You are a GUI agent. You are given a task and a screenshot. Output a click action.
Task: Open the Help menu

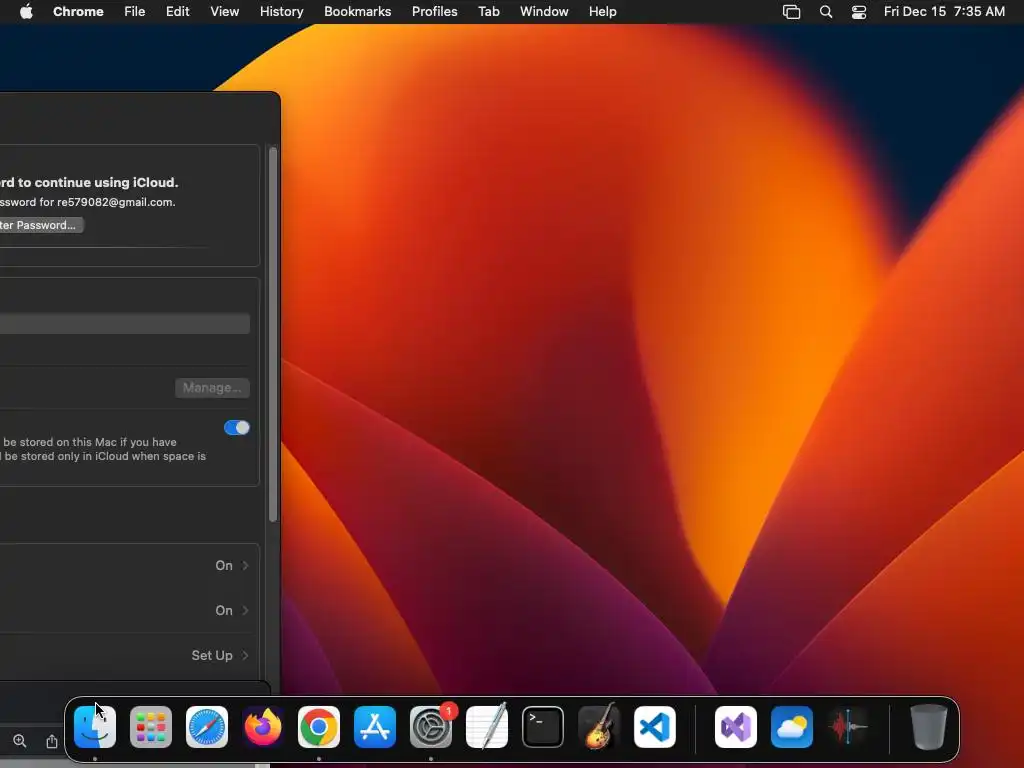[603, 12]
